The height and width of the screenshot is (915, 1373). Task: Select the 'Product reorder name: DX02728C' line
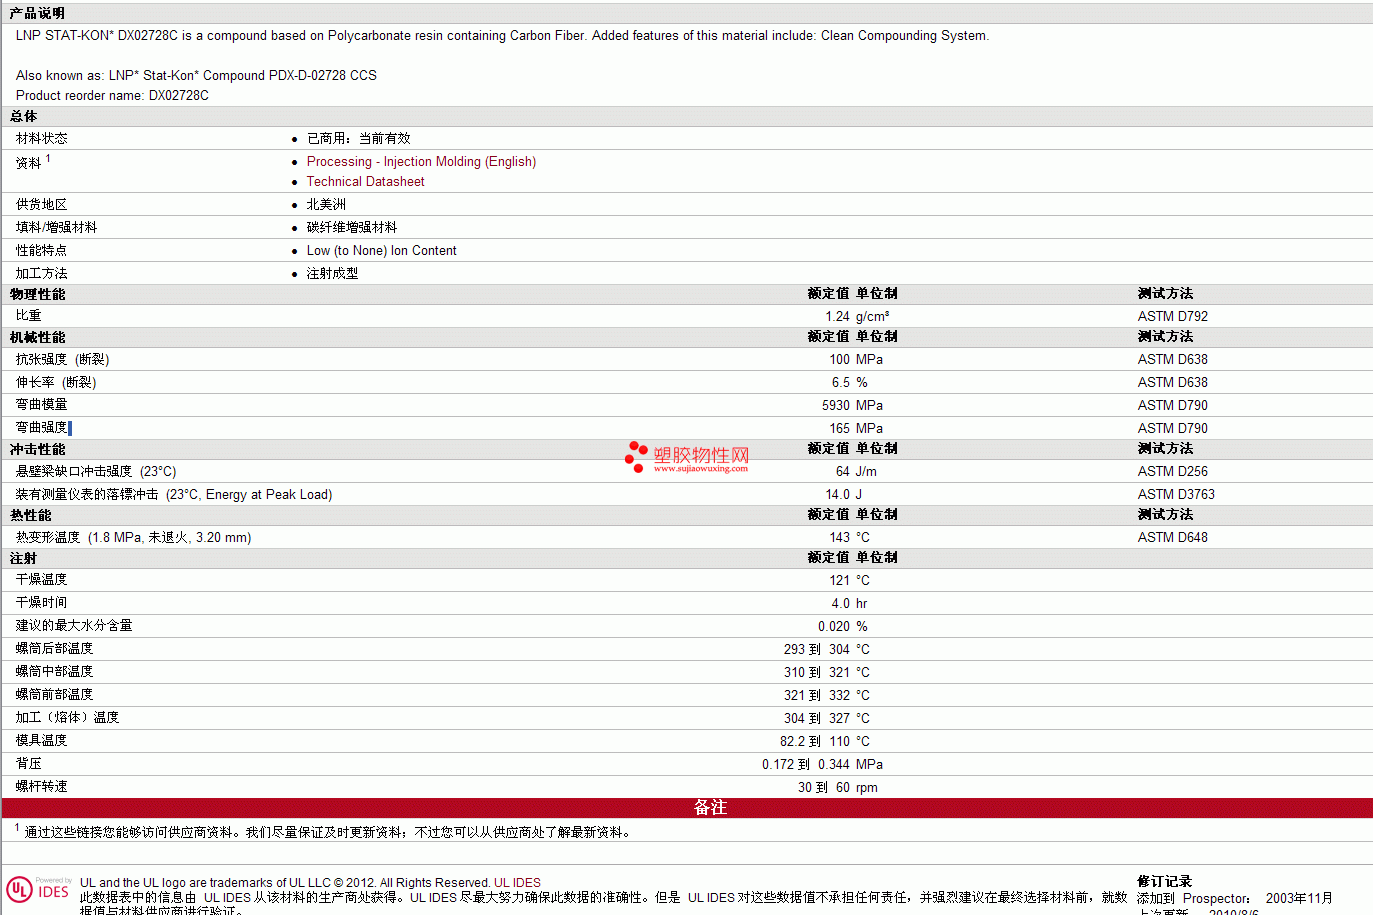112,96
